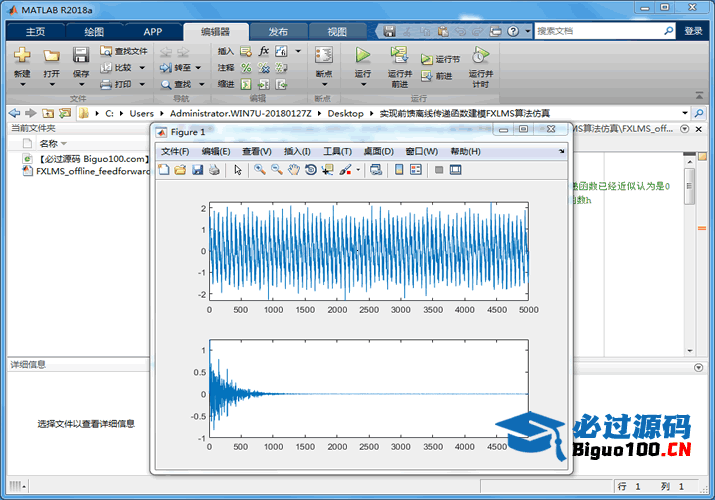
Task: Click the Save Figure floppy disk icon
Action: [x=197, y=170]
